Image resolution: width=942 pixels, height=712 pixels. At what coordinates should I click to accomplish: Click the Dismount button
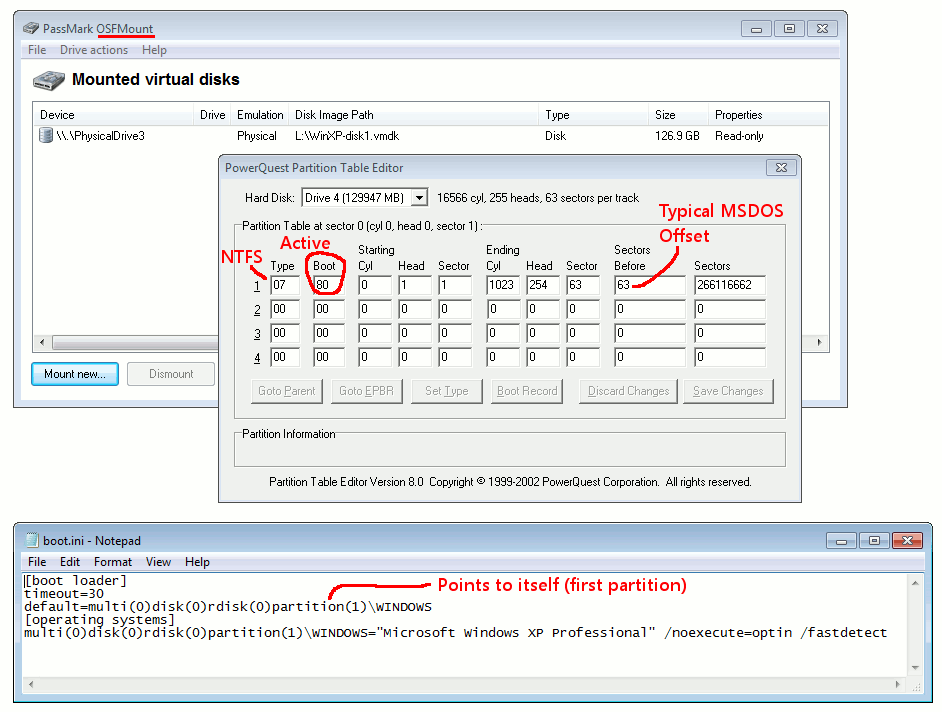click(171, 374)
